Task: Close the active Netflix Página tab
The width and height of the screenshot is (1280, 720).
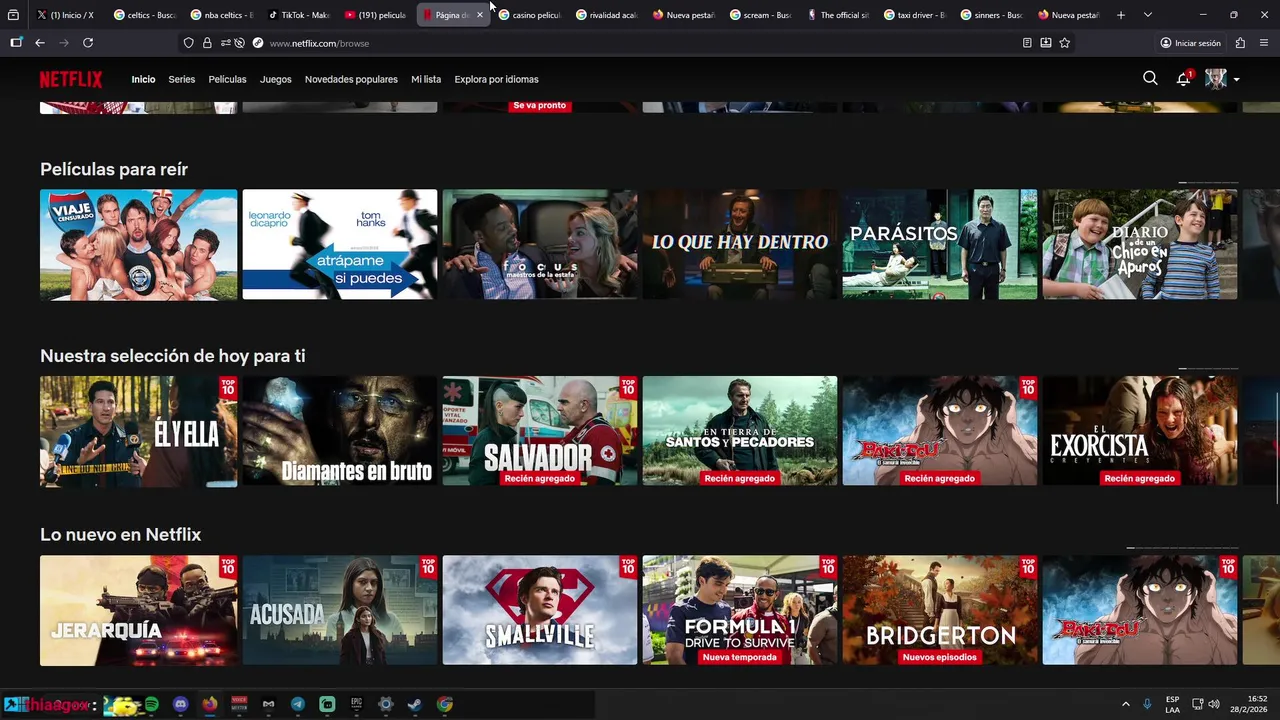Action: click(479, 15)
